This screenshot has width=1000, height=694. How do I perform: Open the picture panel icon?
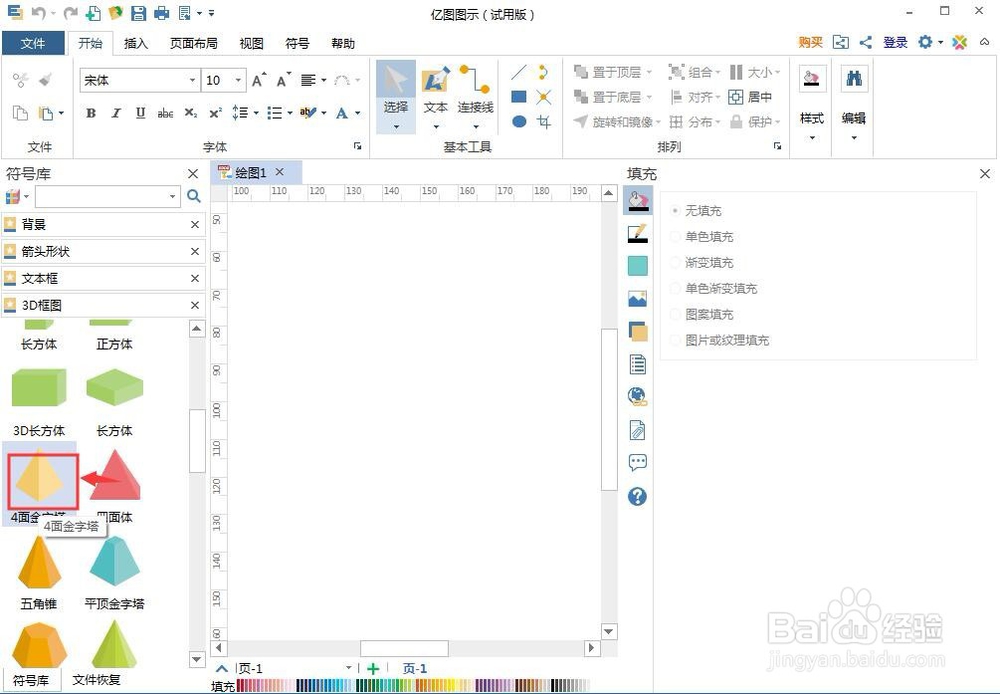(637, 299)
